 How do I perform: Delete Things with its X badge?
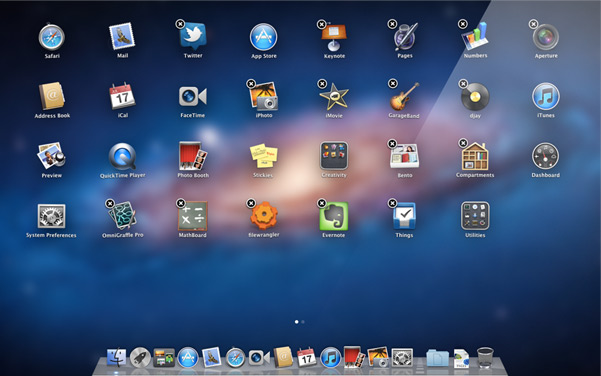(x=392, y=203)
